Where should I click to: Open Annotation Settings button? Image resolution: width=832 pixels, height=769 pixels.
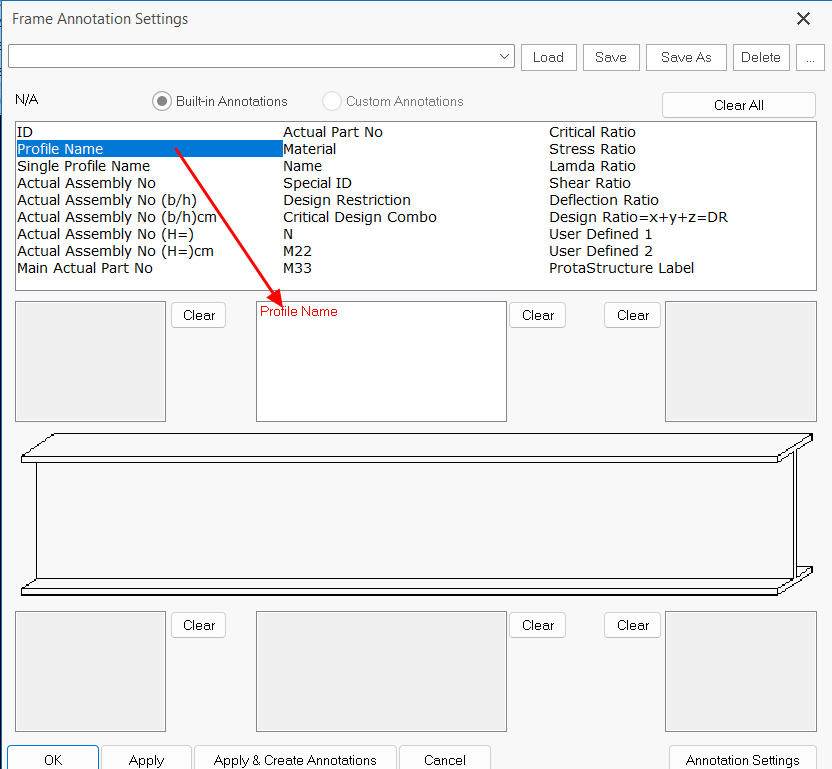click(742, 759)
